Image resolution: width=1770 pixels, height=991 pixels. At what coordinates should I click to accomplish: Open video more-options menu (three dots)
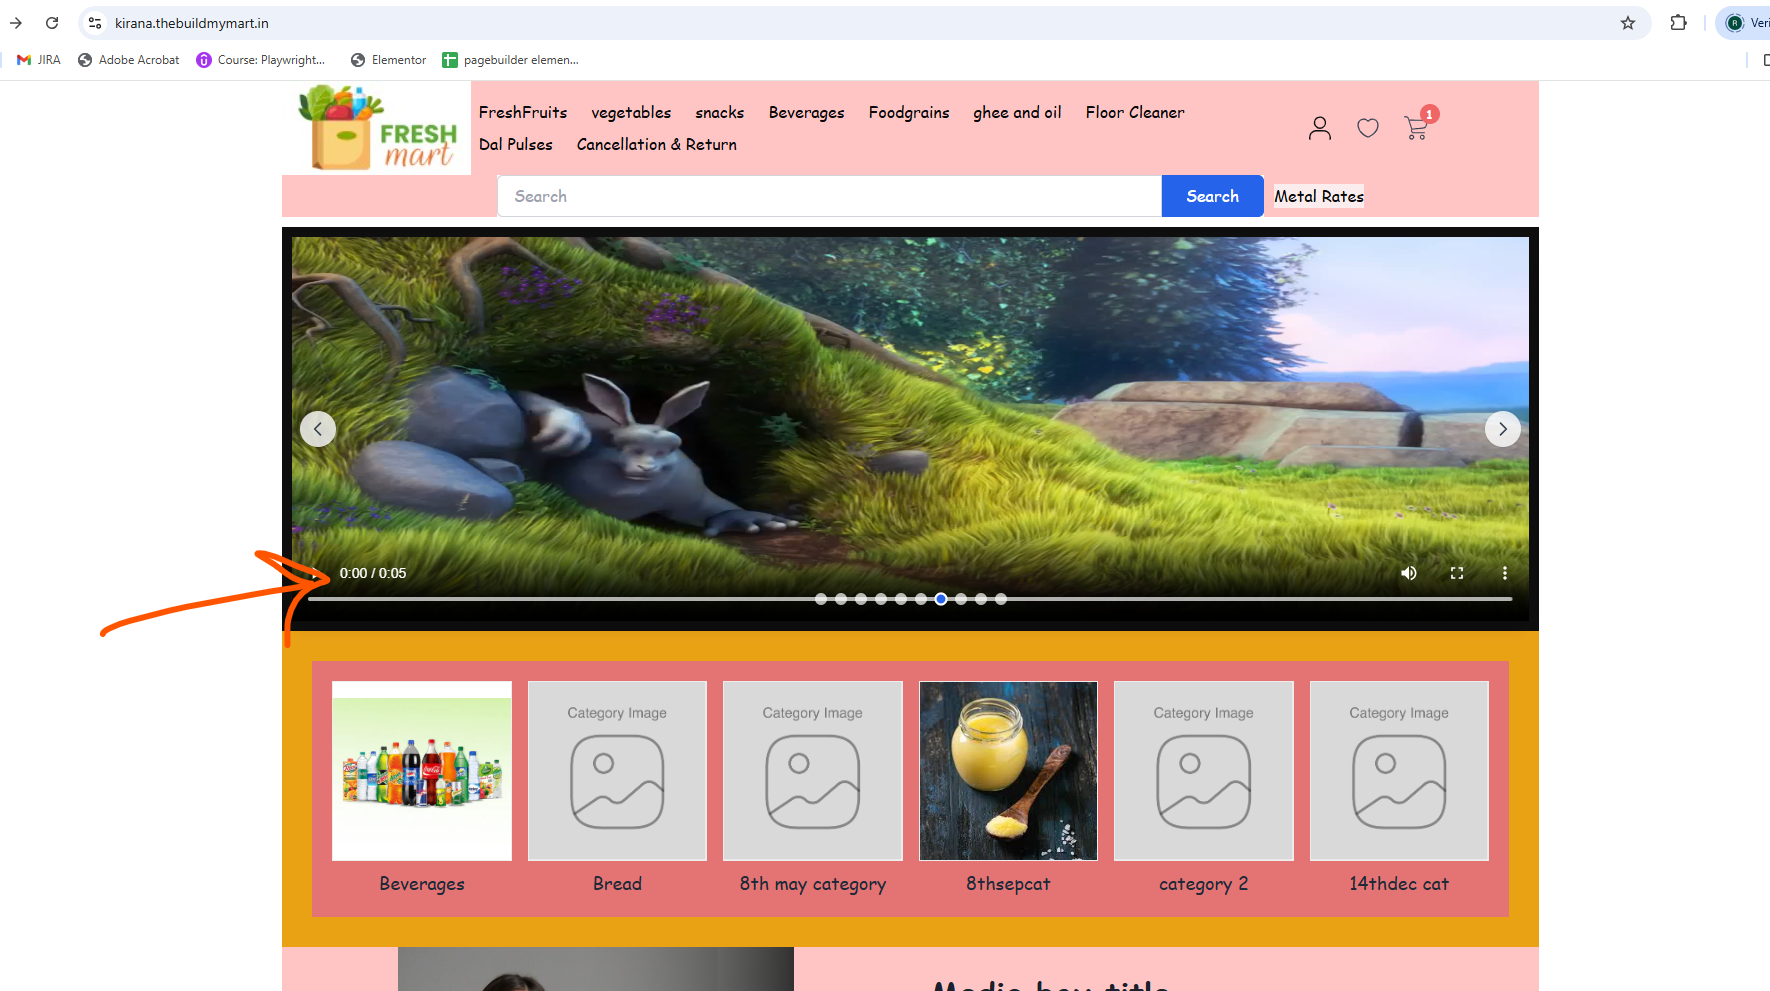point(1505,573)
